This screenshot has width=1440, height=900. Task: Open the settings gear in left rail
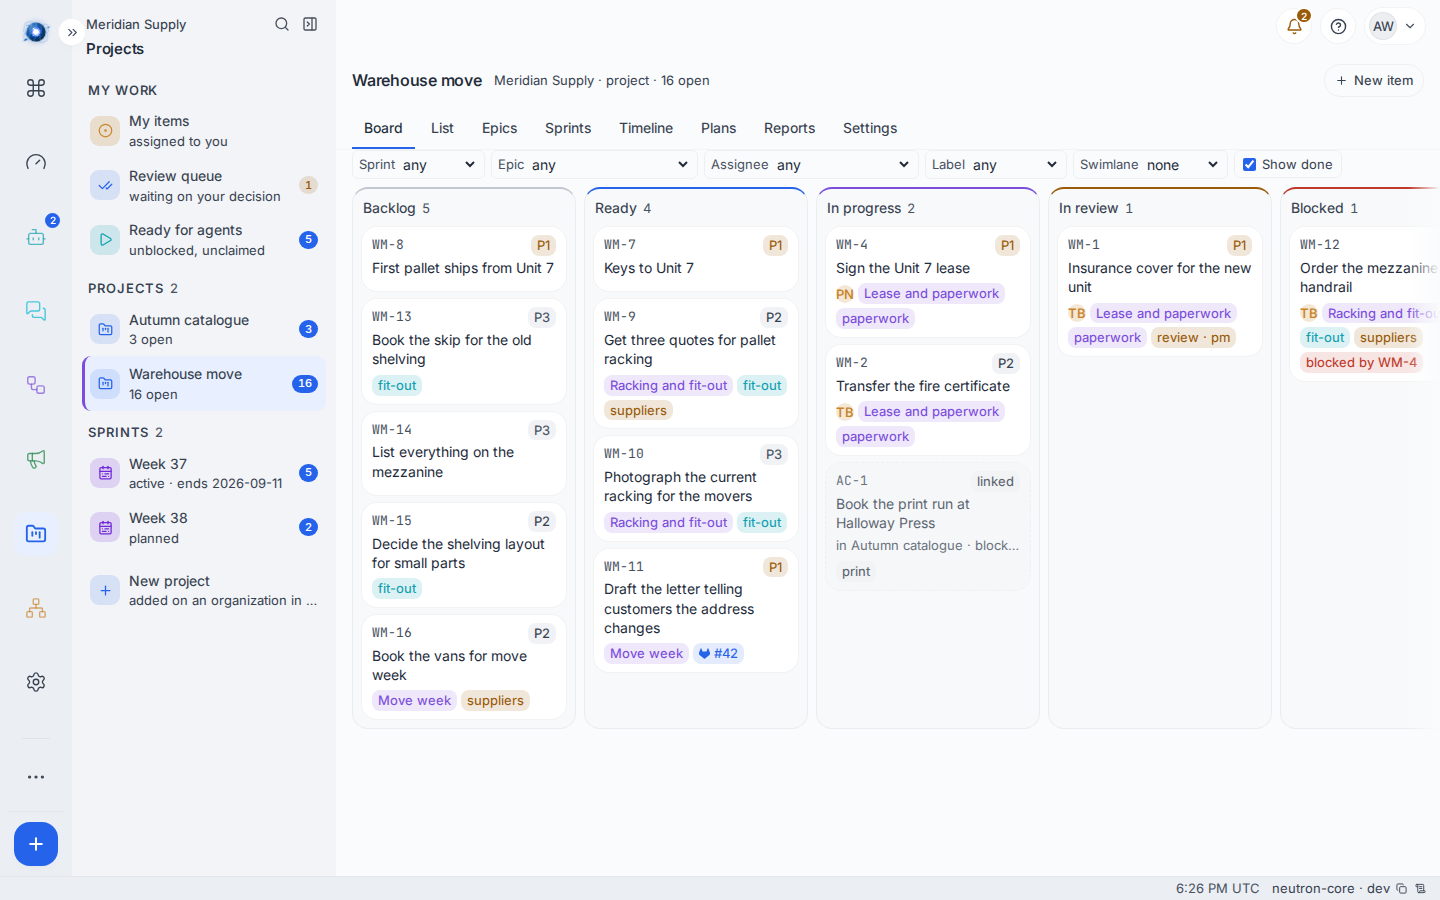(36, 682)
